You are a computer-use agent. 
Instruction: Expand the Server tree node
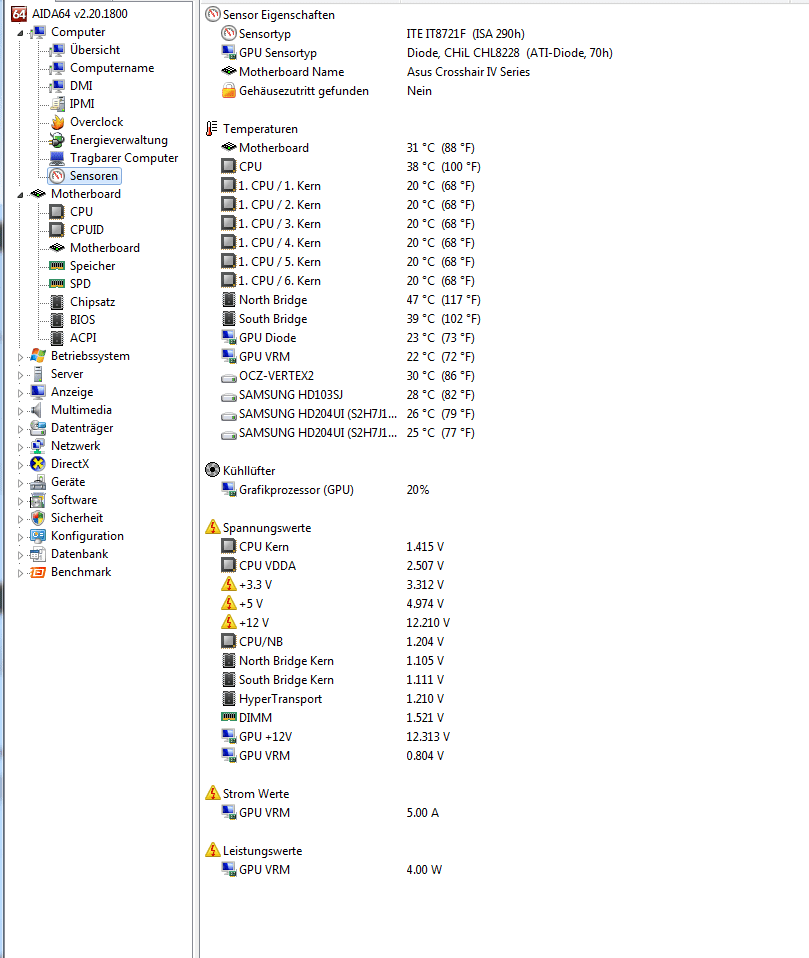(x=20, y=375)
